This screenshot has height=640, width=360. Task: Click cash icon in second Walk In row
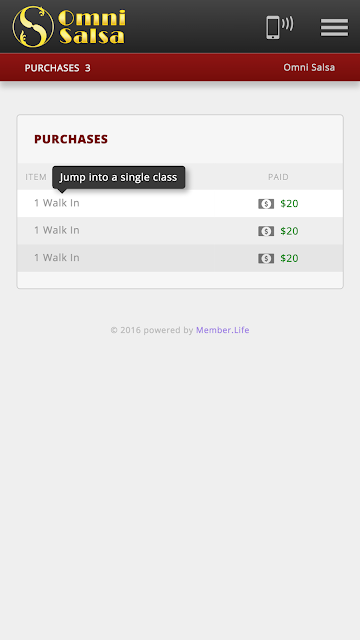click(x=266, y=231)
